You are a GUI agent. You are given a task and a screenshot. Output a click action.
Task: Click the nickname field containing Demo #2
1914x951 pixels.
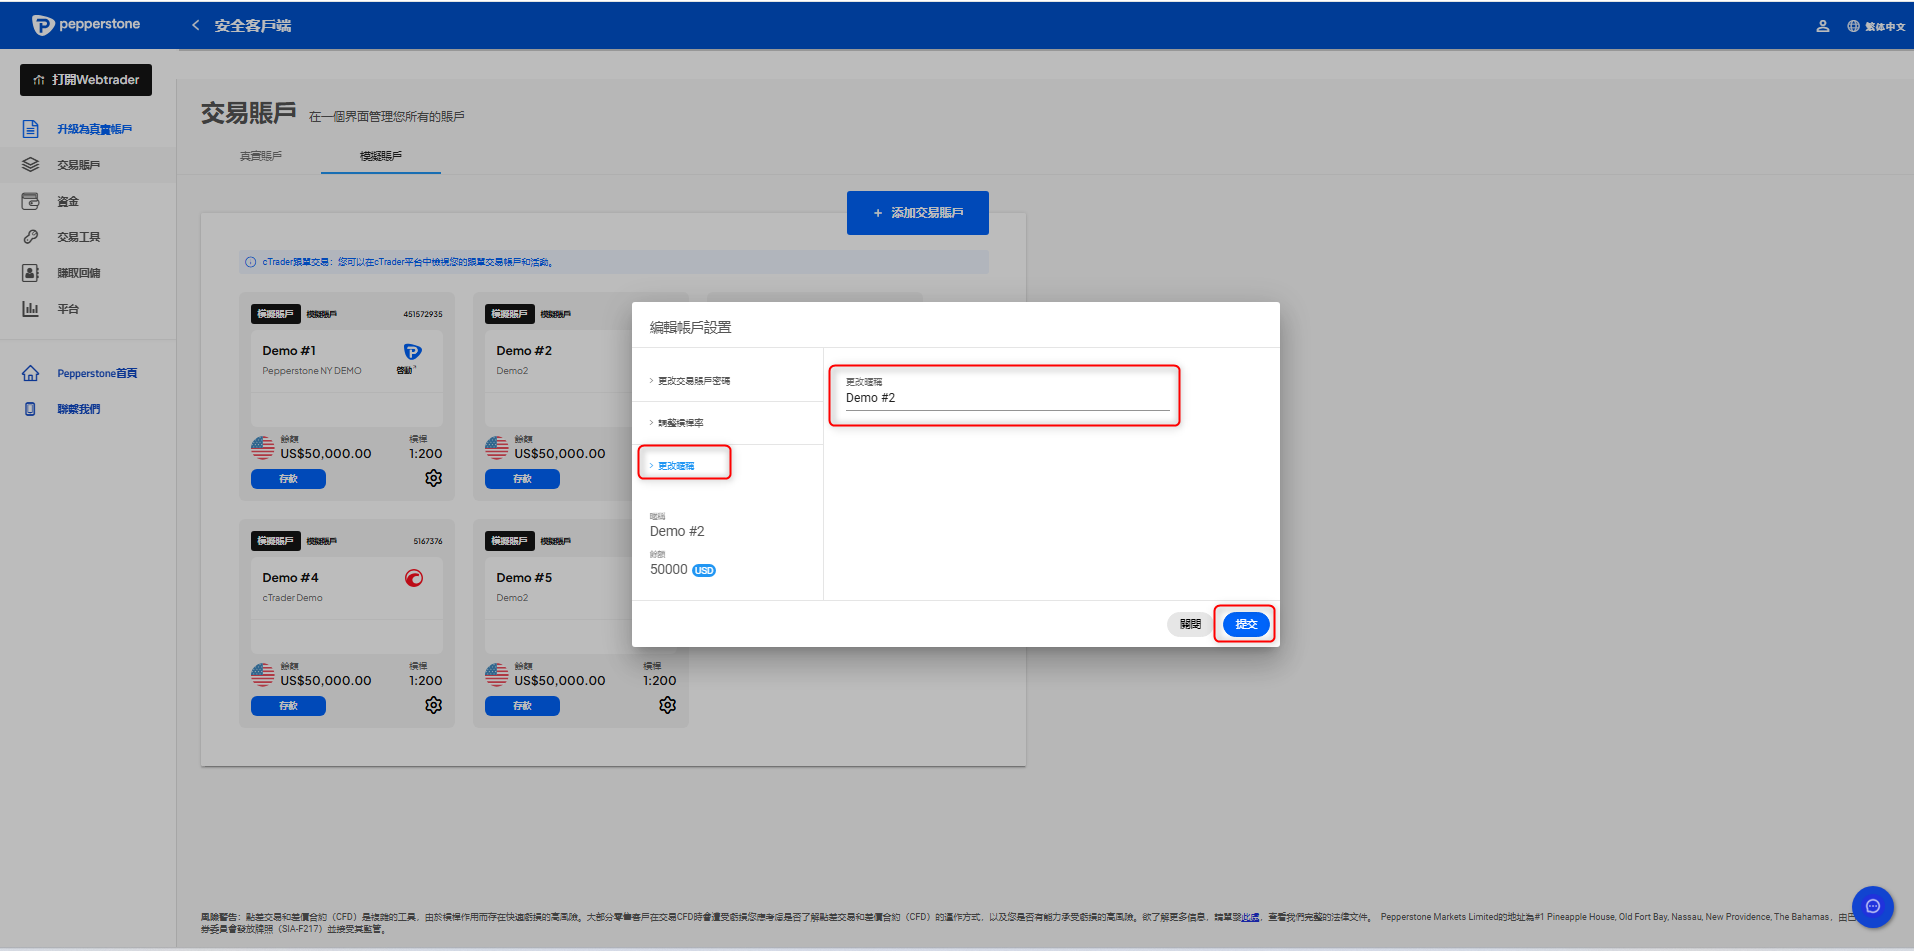tap(1006, 398)
